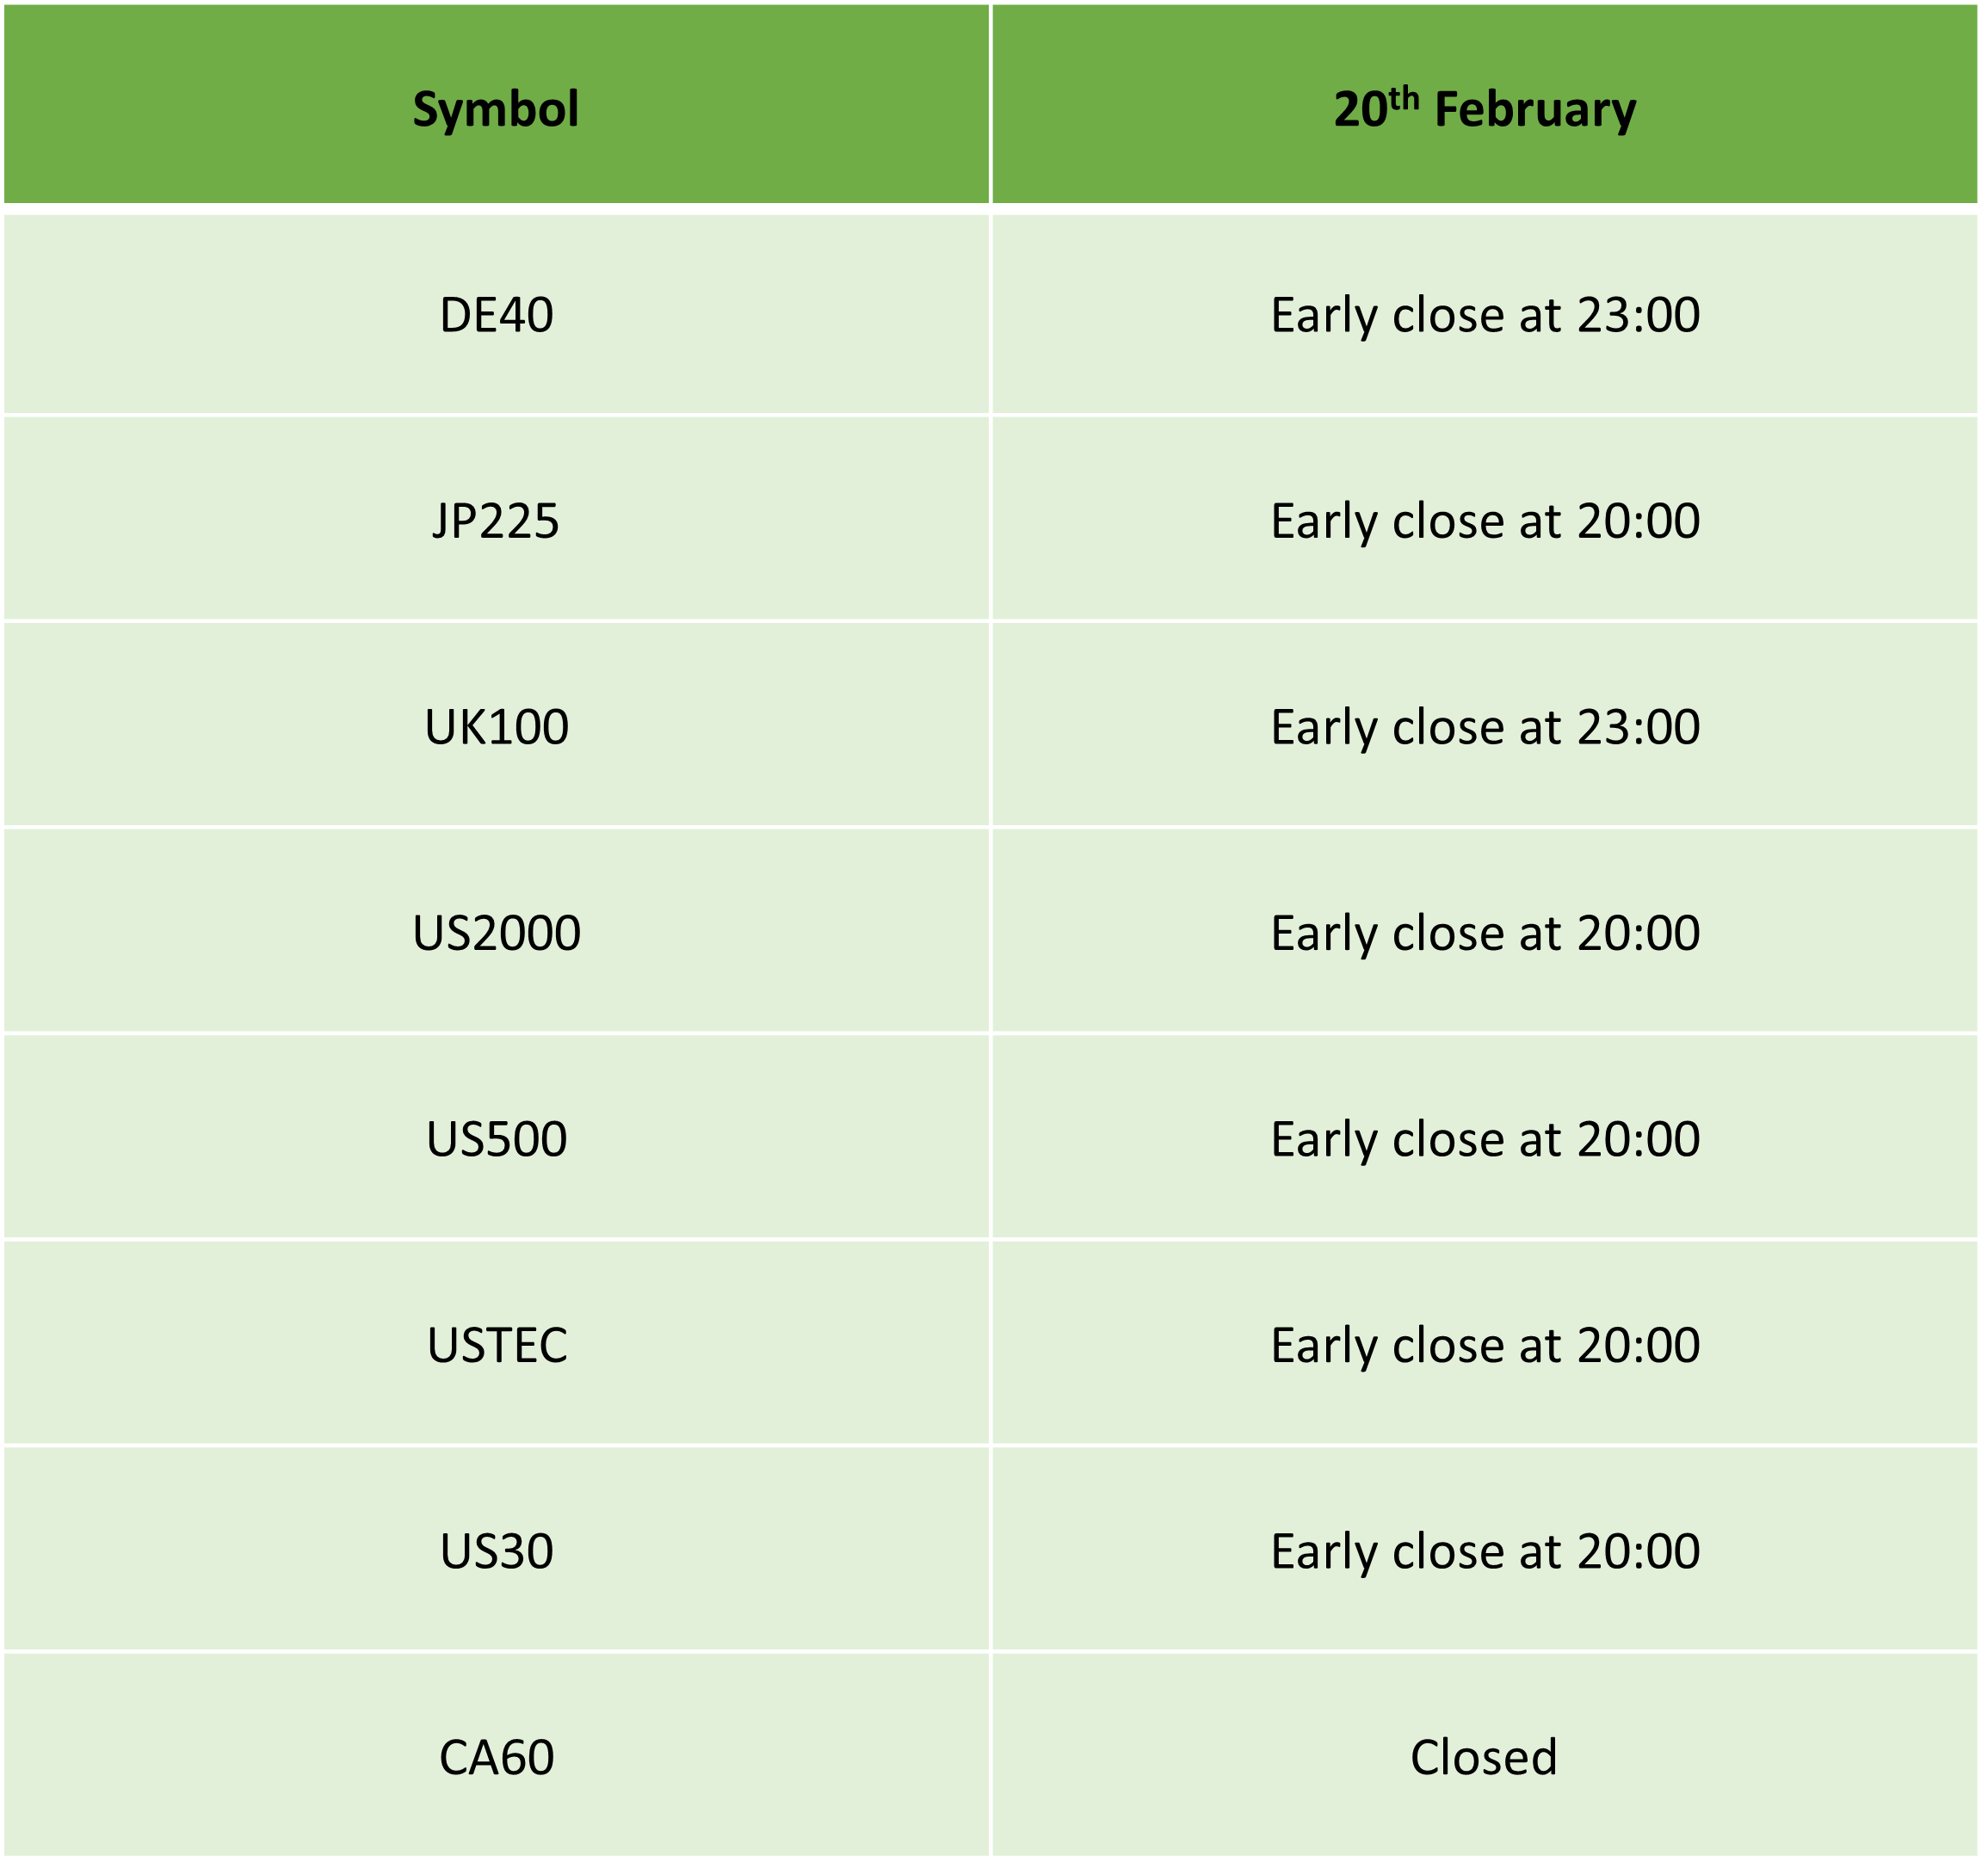Select the CA60 symbol cell
This screenshot has height=1862, width=1988.
pos(497,1757)
